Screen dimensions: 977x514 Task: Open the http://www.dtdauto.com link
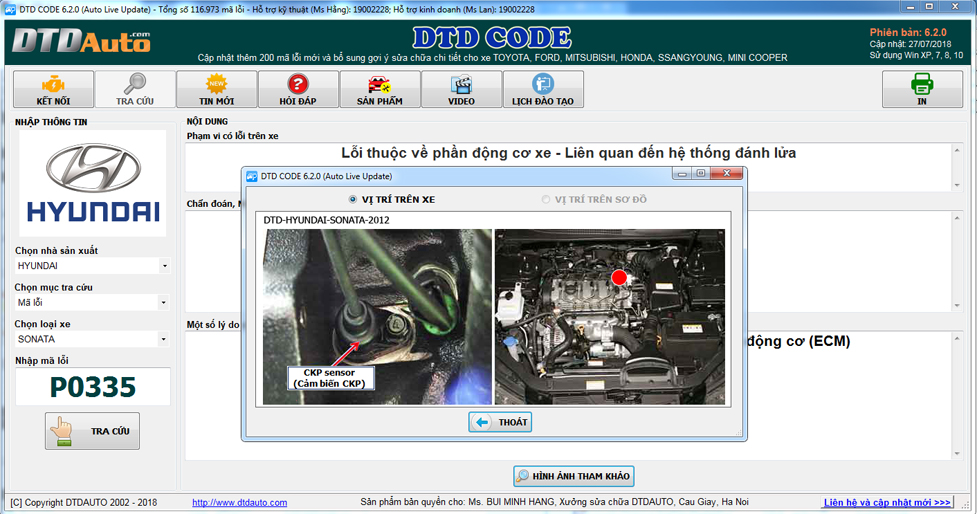point(239,502)
